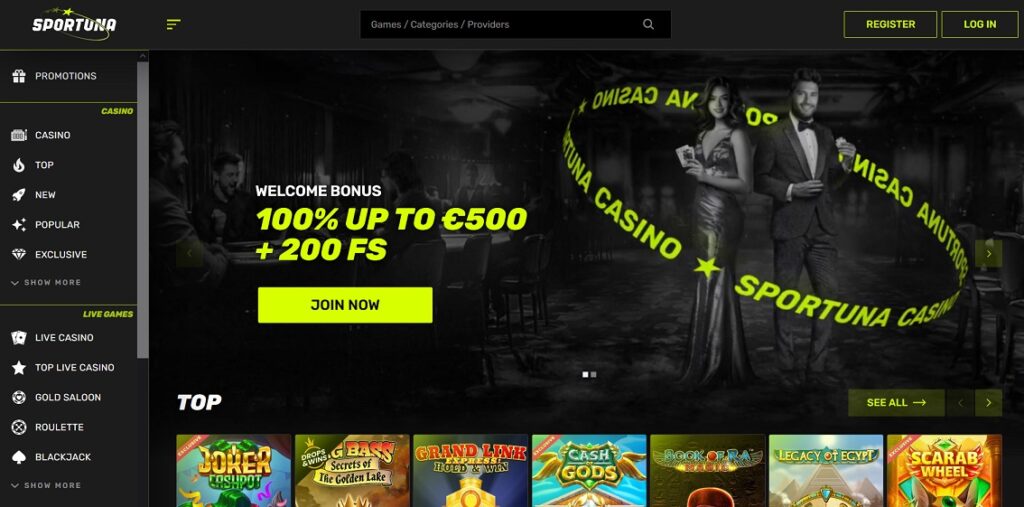Expand Show More under Casino section

pyautogui.click(x=46, y=283)
